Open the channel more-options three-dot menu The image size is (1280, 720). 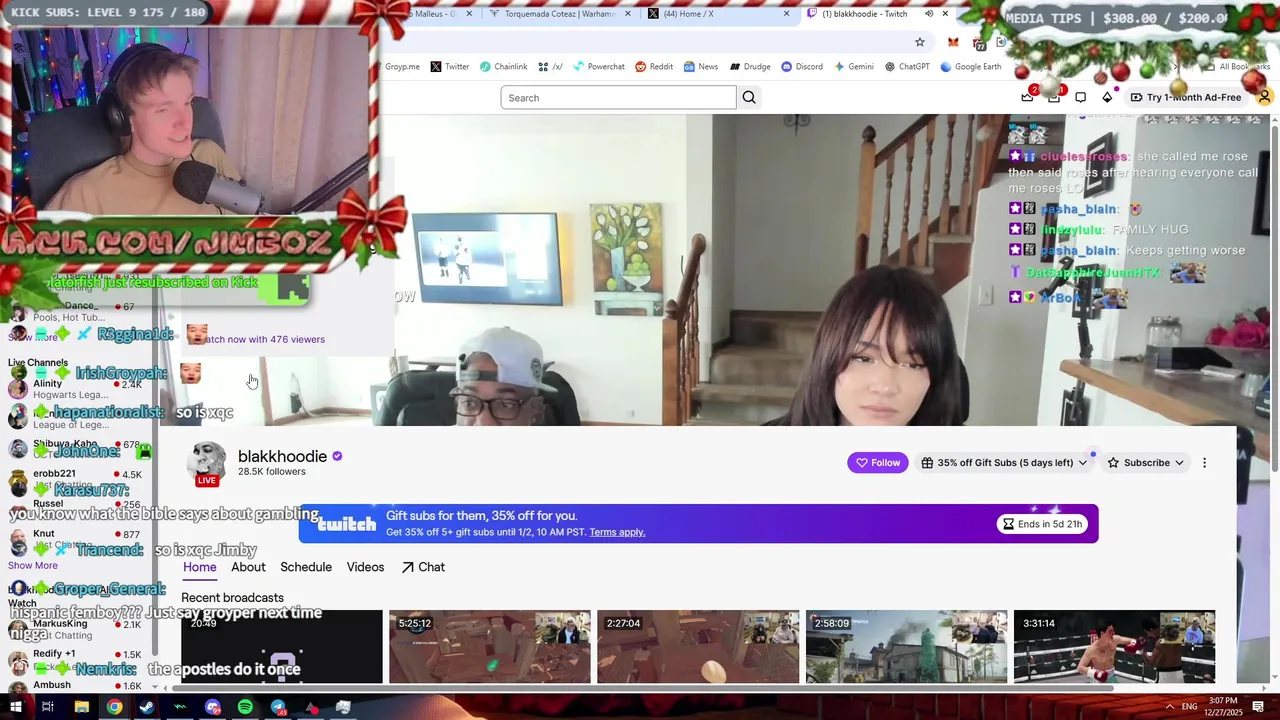click(1204, 463)
